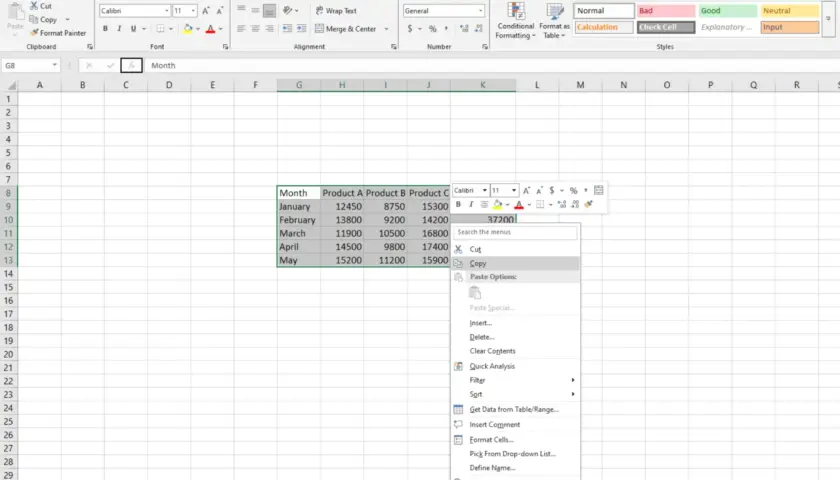Click the Cut button in the ribbon Clipboard group

pyautogui.click(x=41, y=6)
